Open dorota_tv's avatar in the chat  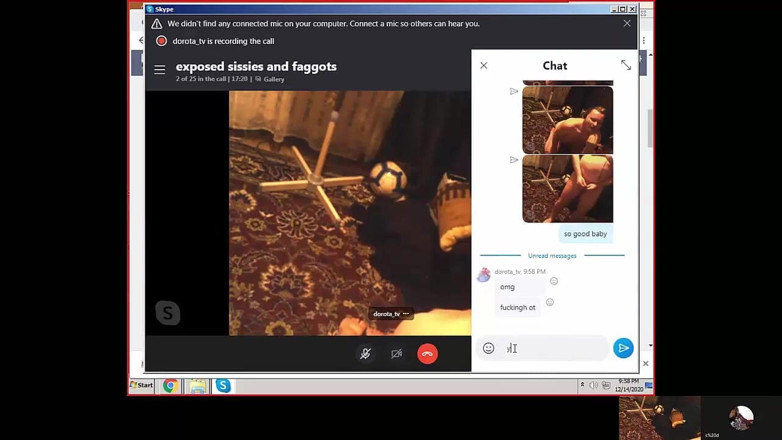click(484, 275)
